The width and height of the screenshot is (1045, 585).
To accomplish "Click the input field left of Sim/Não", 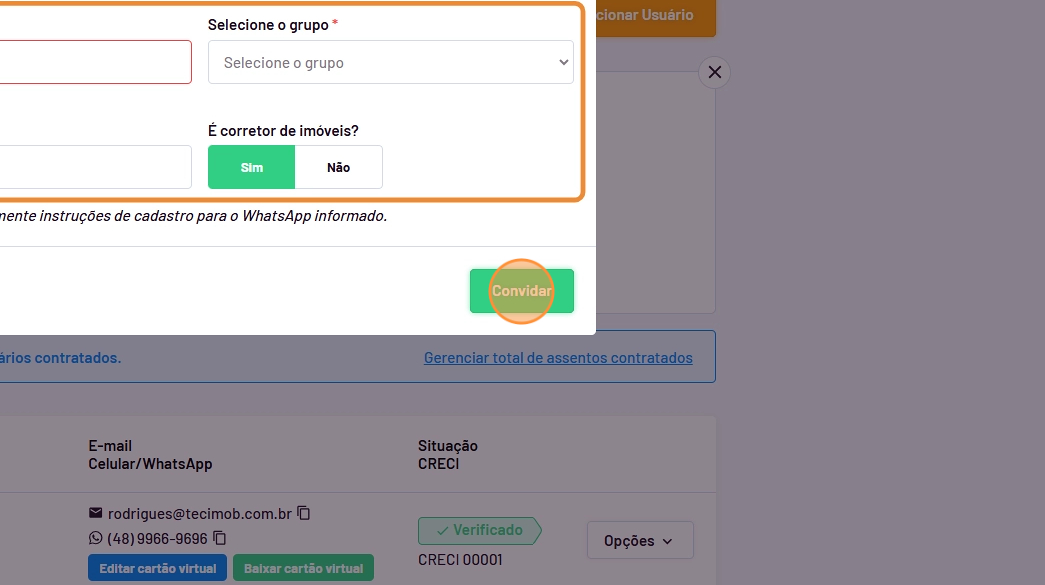I will tap(95, 167).
